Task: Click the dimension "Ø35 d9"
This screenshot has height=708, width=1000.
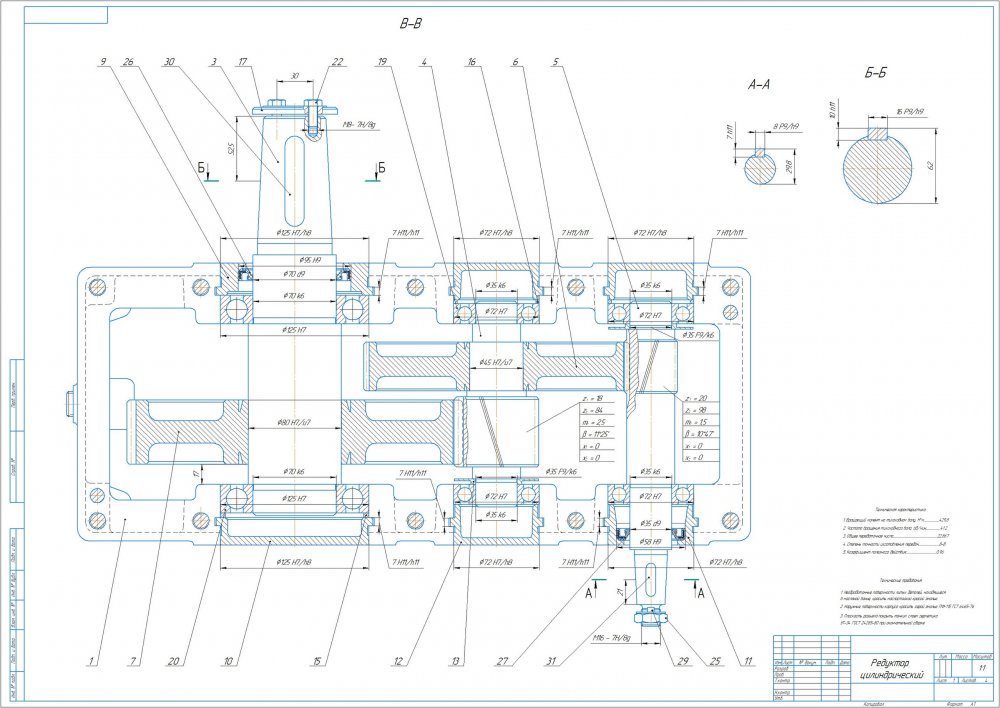Action: pos(650,523)
